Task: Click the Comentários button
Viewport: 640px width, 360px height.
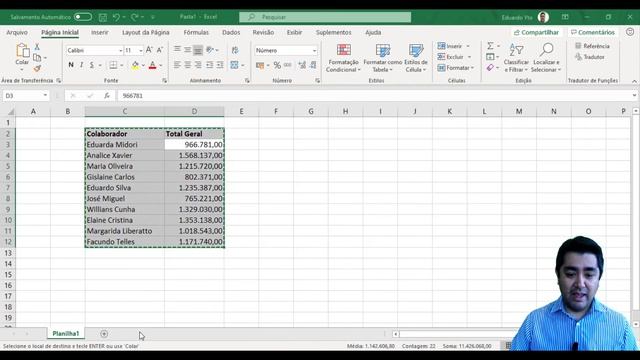Action: pos(593,32)
